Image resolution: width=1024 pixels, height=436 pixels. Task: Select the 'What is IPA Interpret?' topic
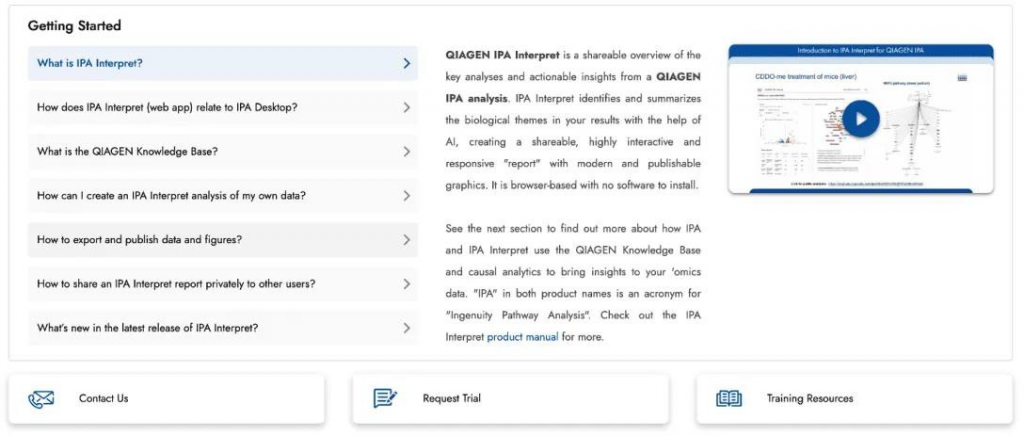90,63
